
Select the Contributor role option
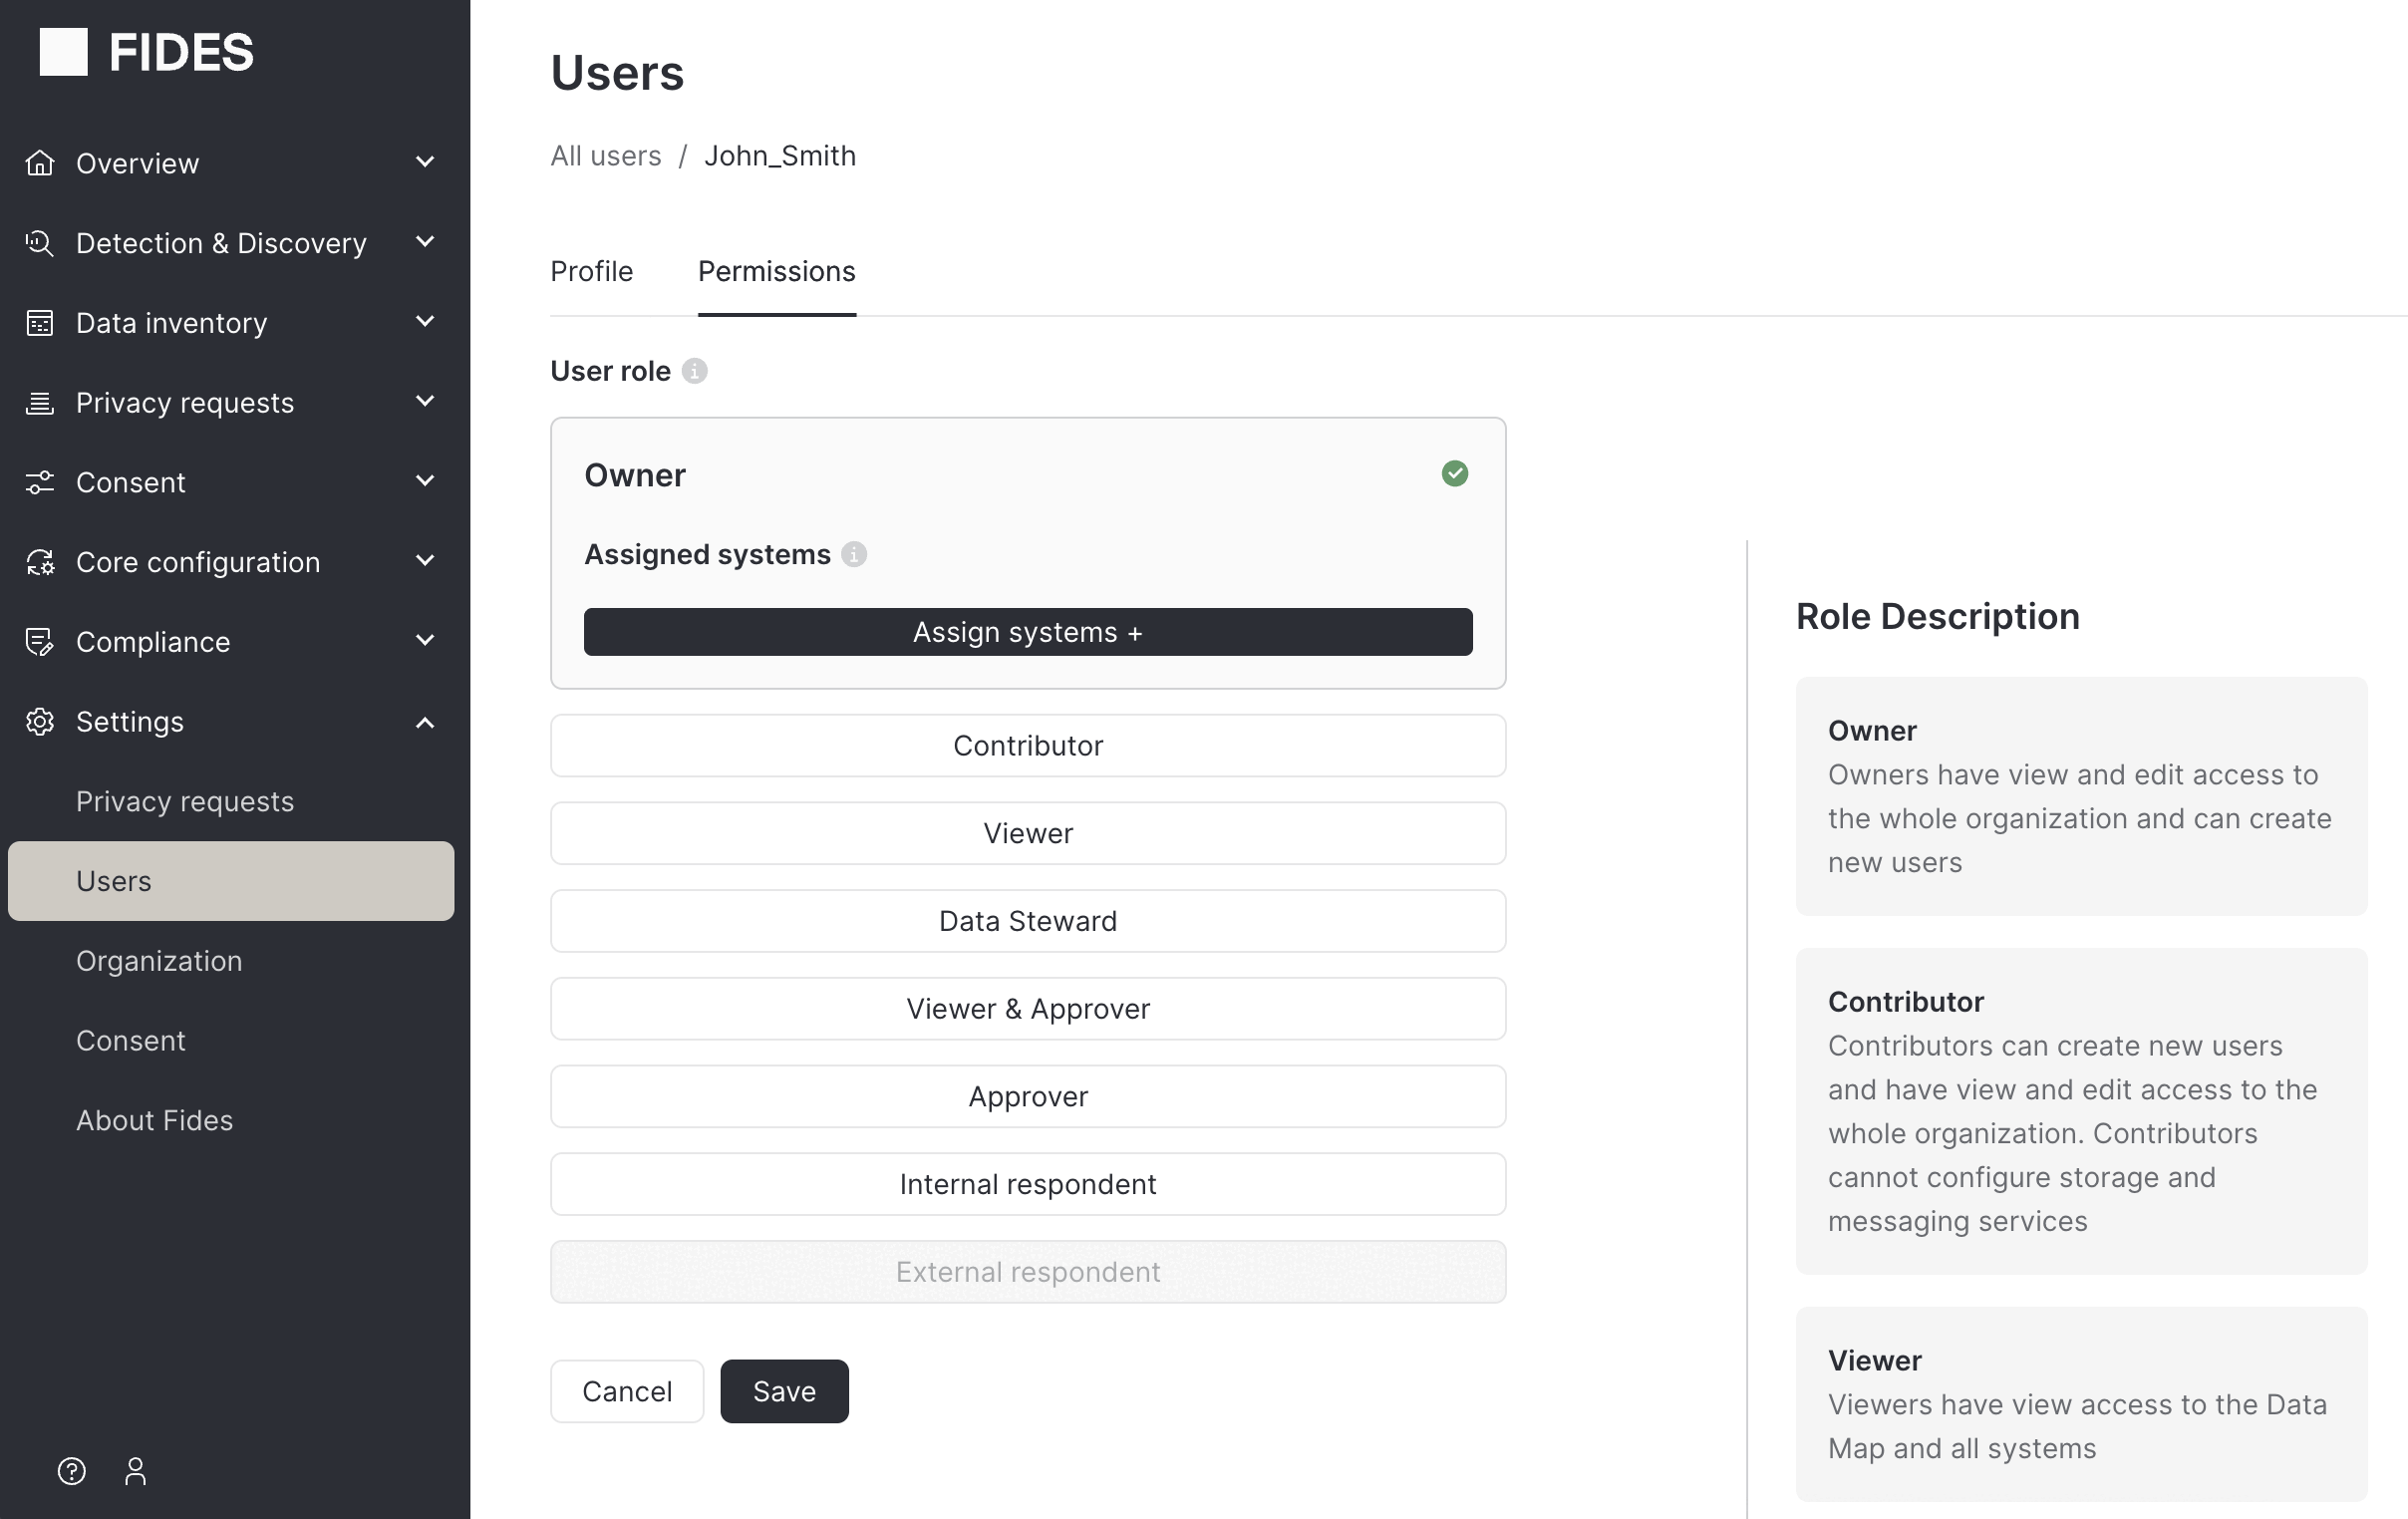click(x=1027, y=745)
